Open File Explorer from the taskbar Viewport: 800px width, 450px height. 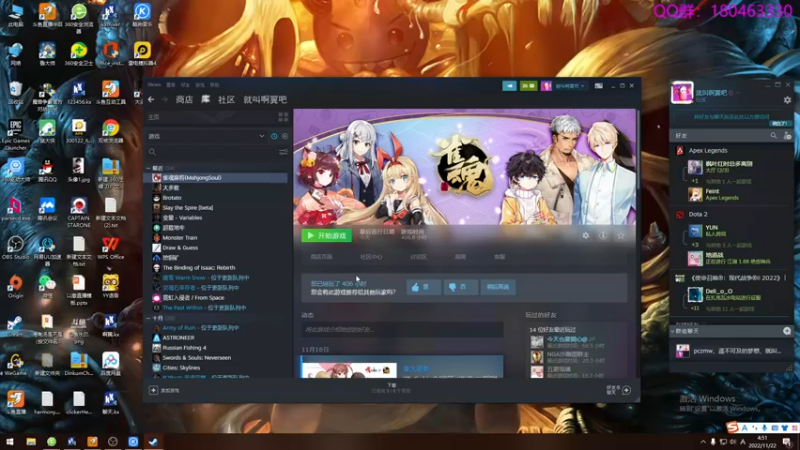[31, 442]
